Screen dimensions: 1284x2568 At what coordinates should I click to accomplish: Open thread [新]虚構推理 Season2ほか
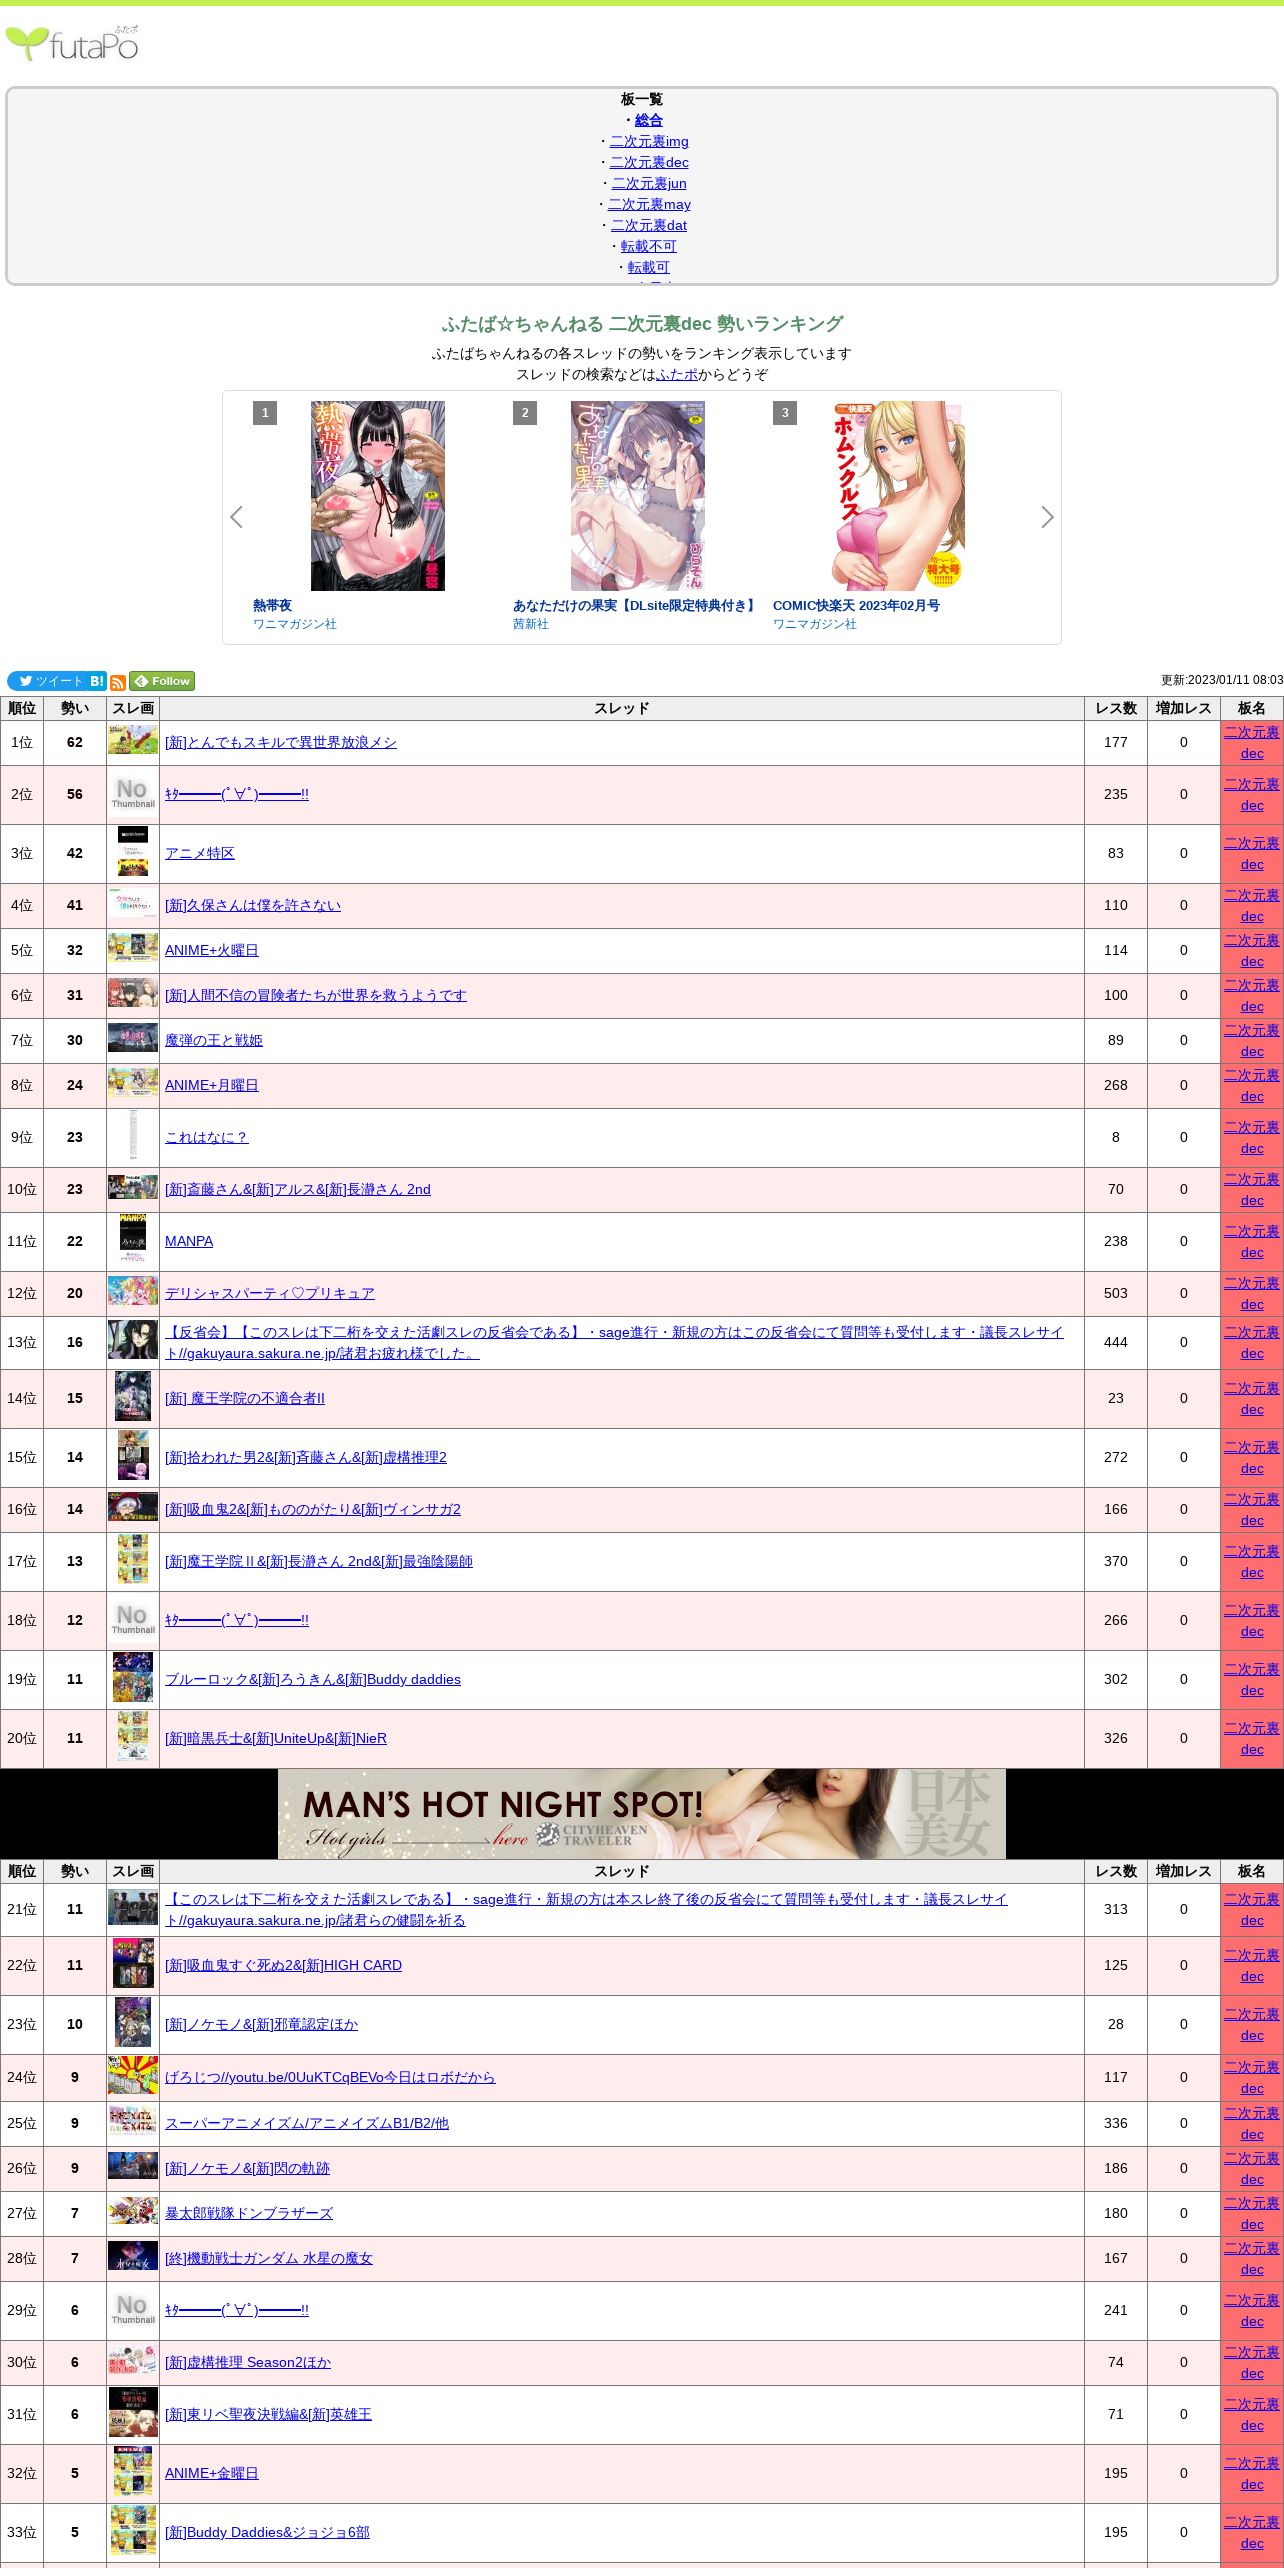coord(248,2362)
